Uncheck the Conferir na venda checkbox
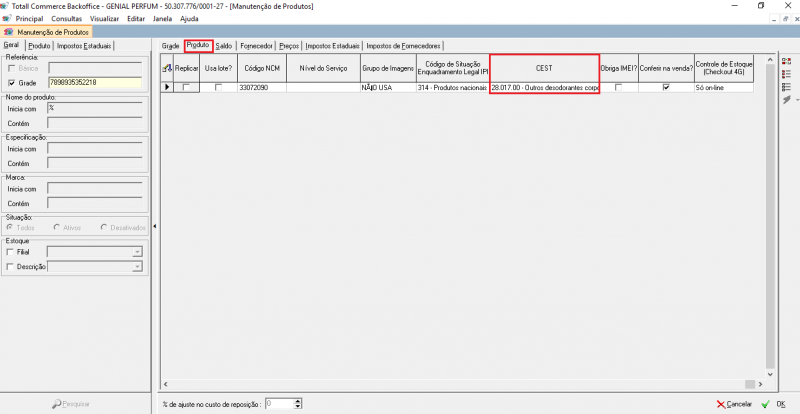The width and height of the screenshot is (800, 414). 665,88
